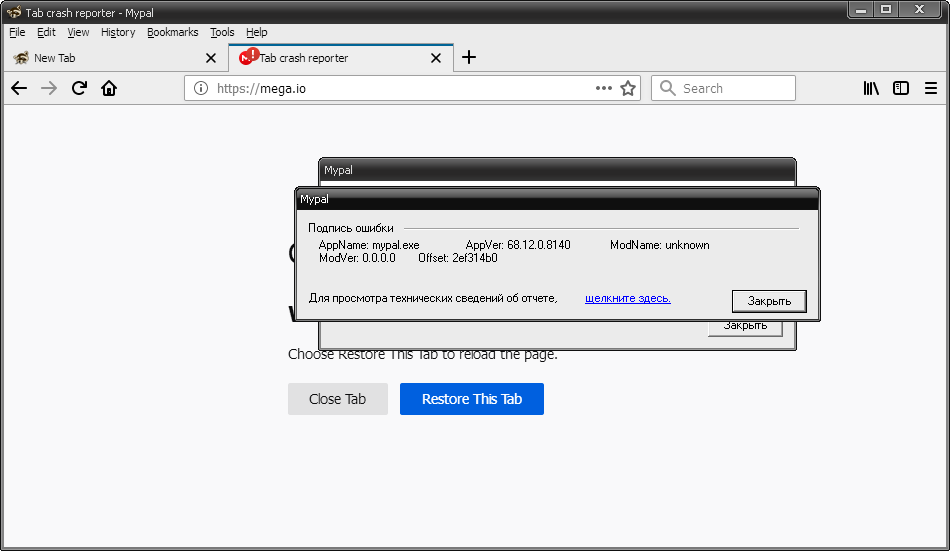Open the Library panel icon
Image resolution: width=950 pixels, height=551 pixels.
871,88
